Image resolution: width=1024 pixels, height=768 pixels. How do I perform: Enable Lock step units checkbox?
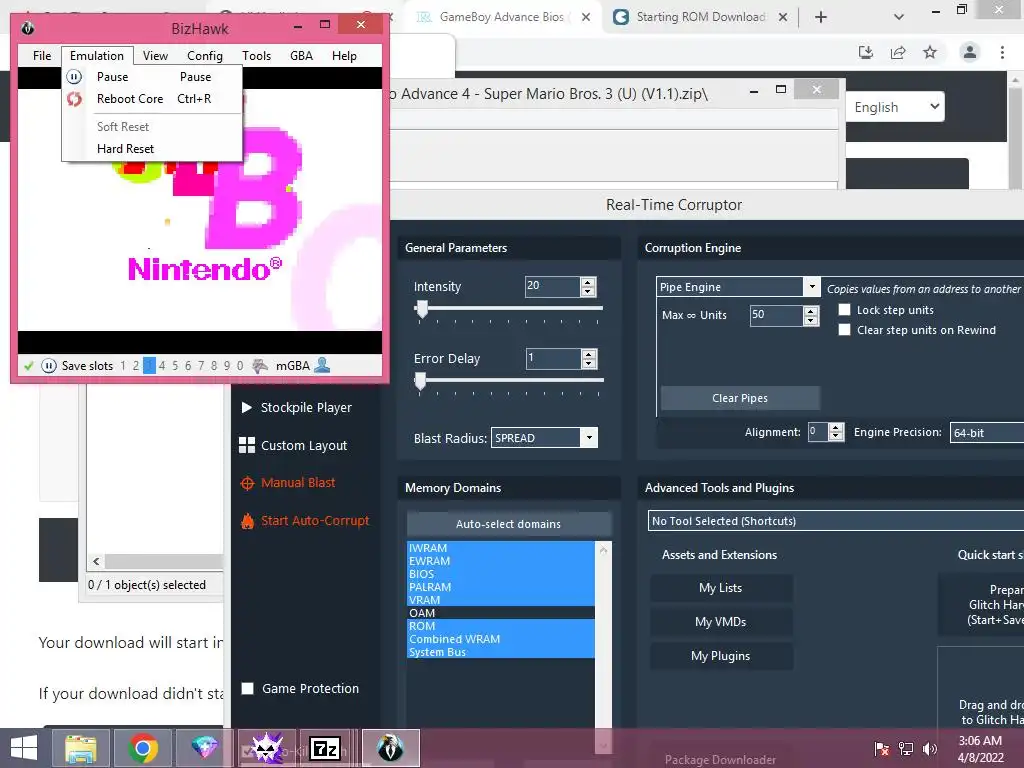(844, 310)
